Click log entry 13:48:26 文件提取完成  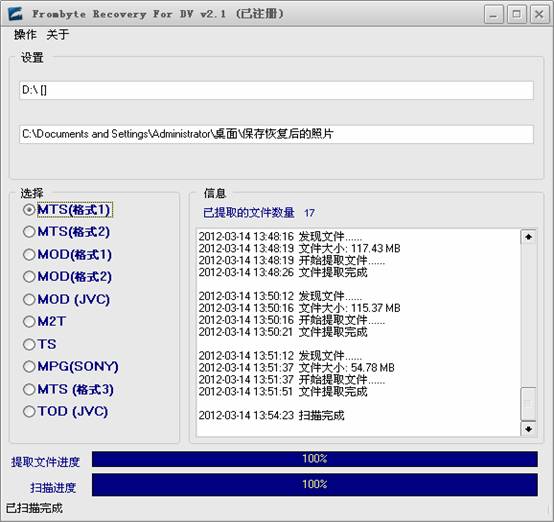283,272
